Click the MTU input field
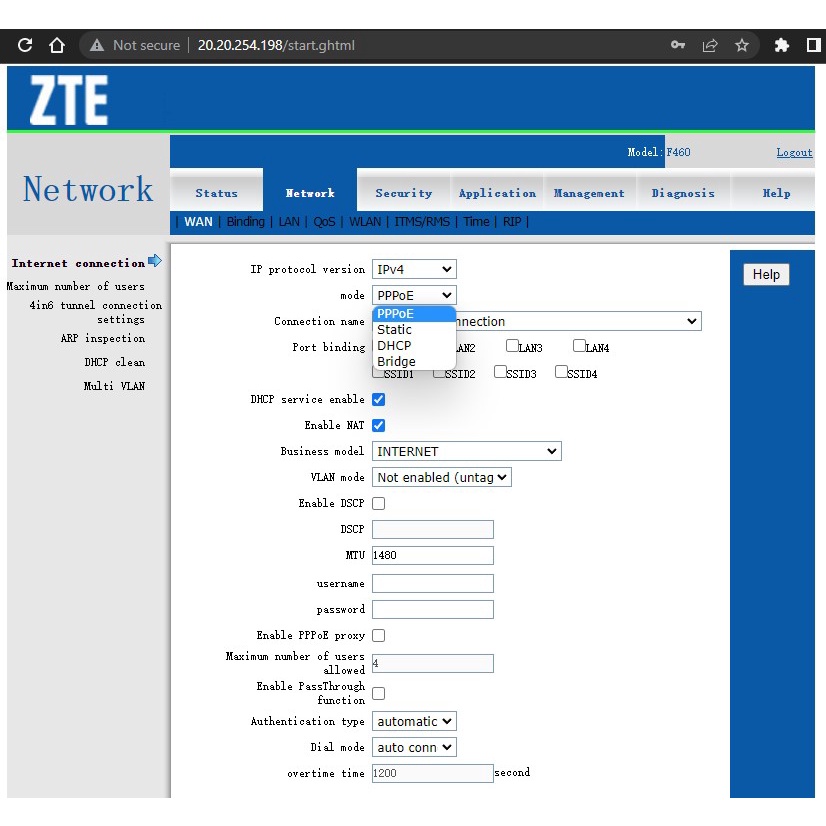This screenshot has width=826, height=826. click(433, 555)
